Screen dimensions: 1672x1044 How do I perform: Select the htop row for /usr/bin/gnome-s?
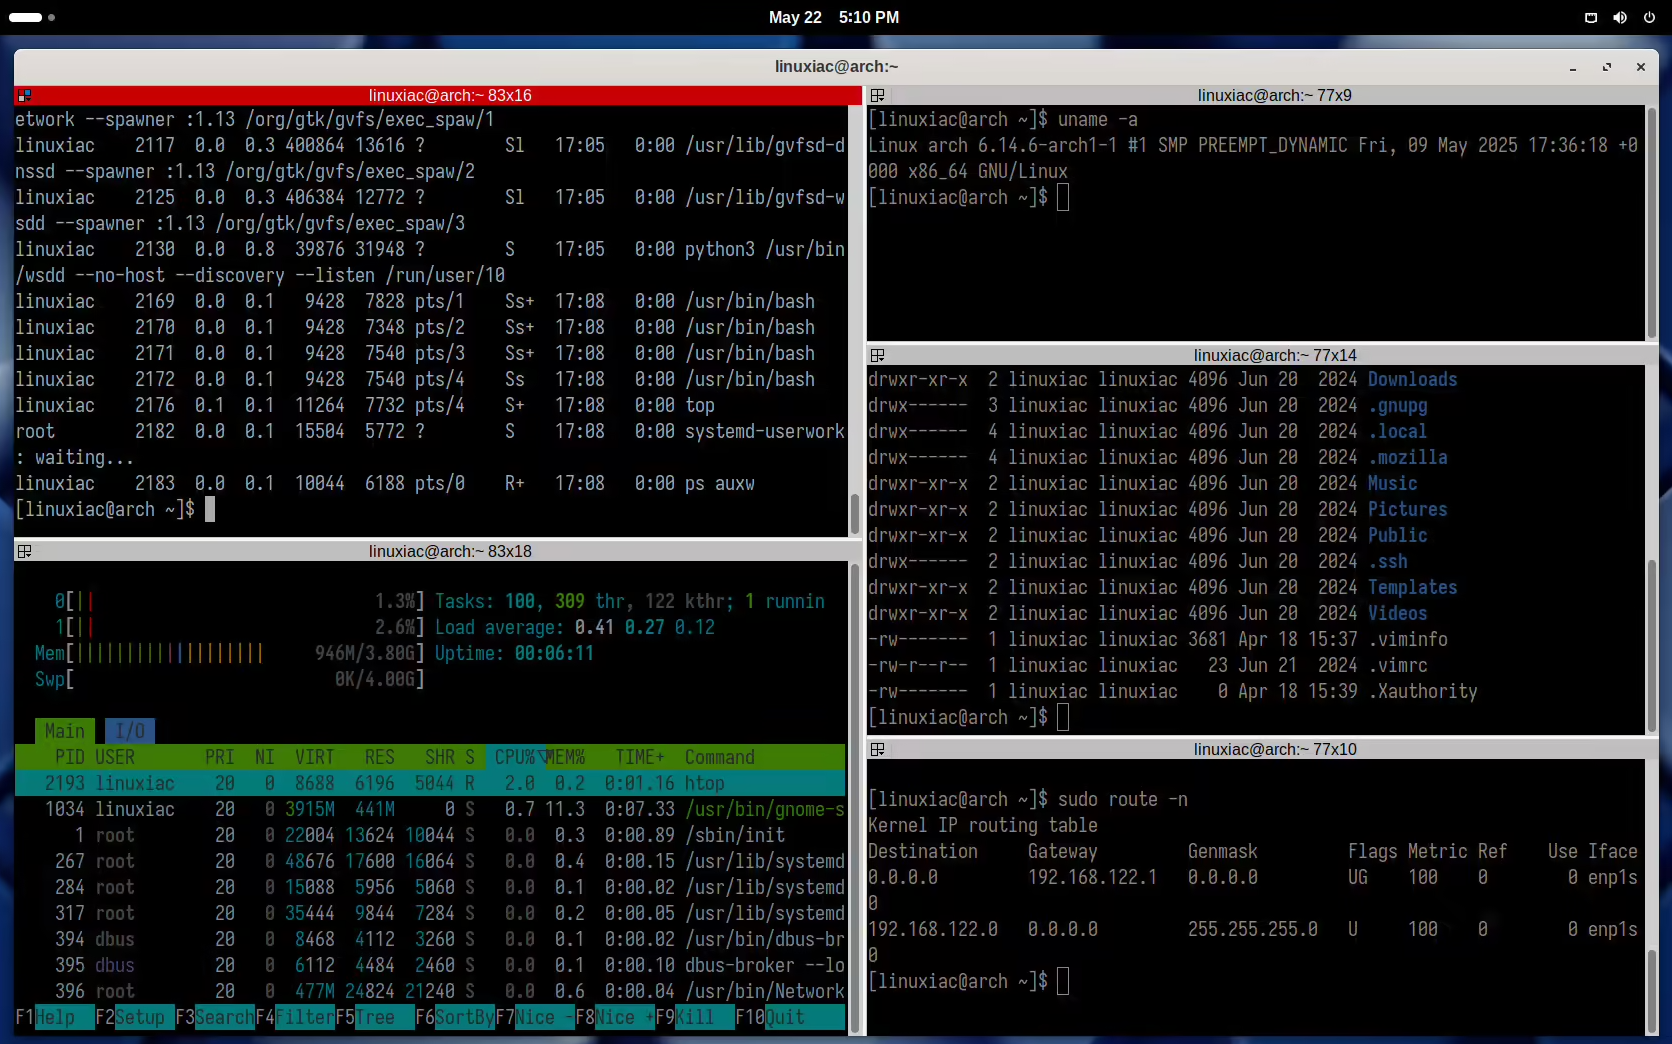(x=430, y=809)
